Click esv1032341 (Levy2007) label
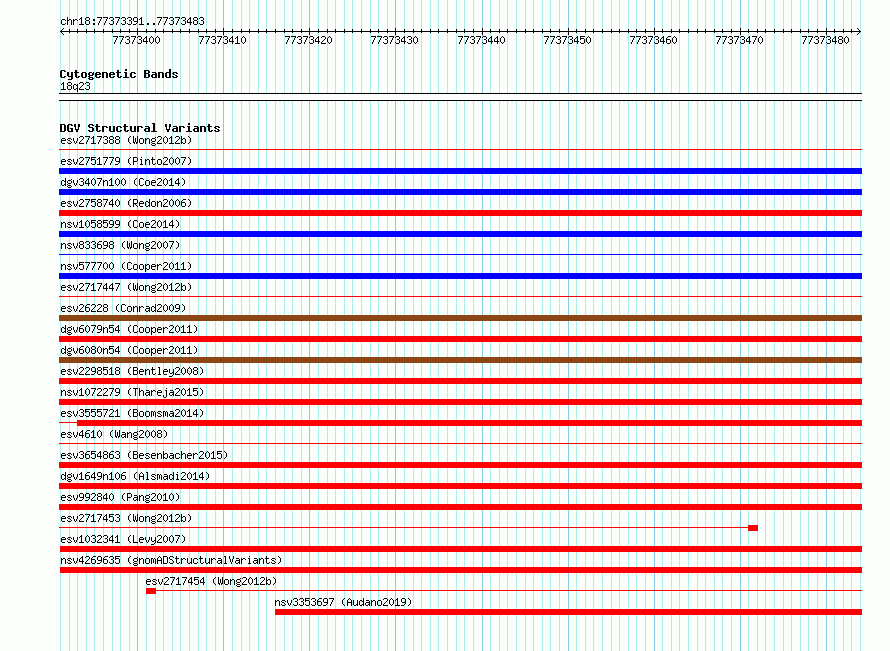The width and height of the screenshot is (890, 651). tap(123, 539)
